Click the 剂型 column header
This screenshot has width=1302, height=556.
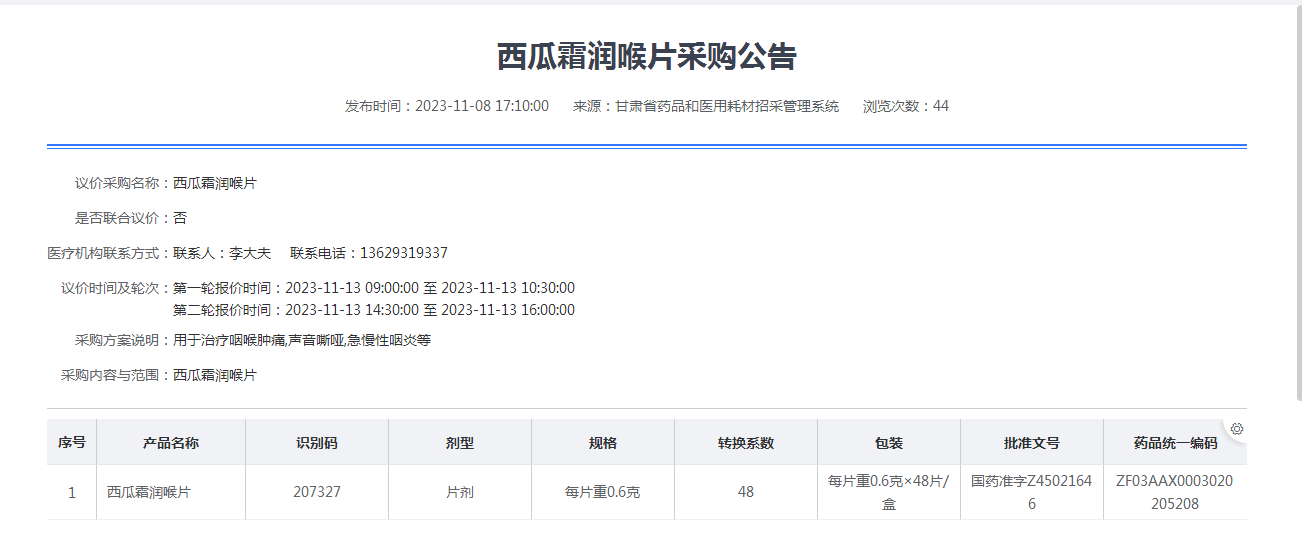coord(460,442)
